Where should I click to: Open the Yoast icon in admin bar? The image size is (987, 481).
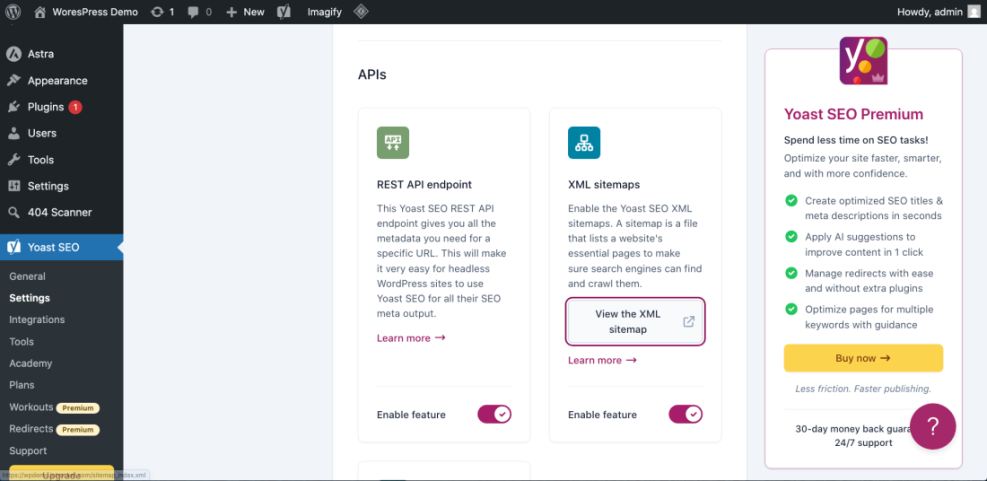pyautogui.click(x=284, y=12)
